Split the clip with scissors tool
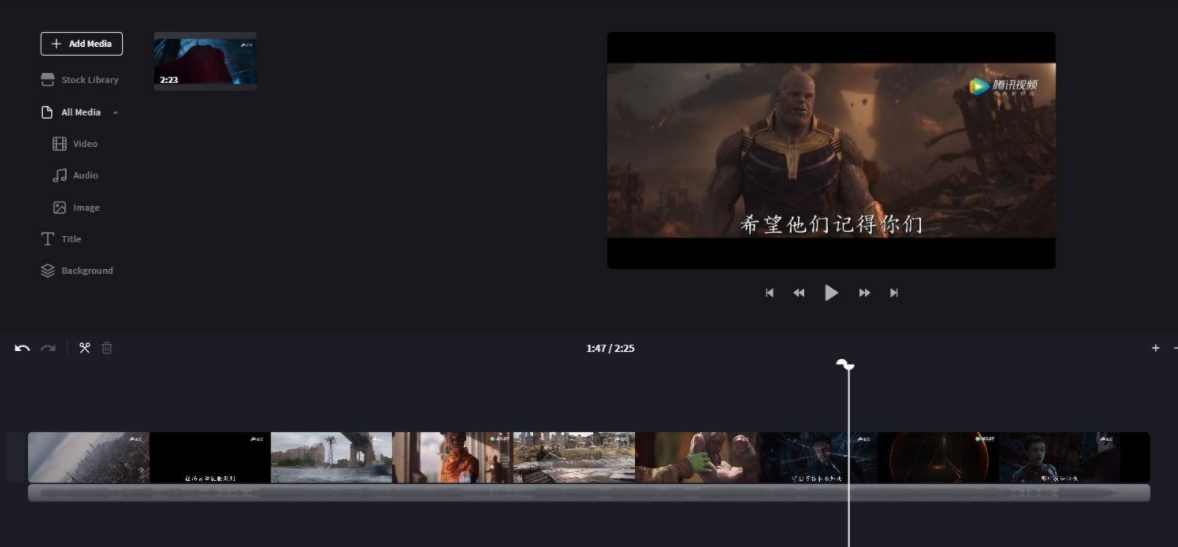Viewport: 1178px width, 547px height. click(84, 348)
